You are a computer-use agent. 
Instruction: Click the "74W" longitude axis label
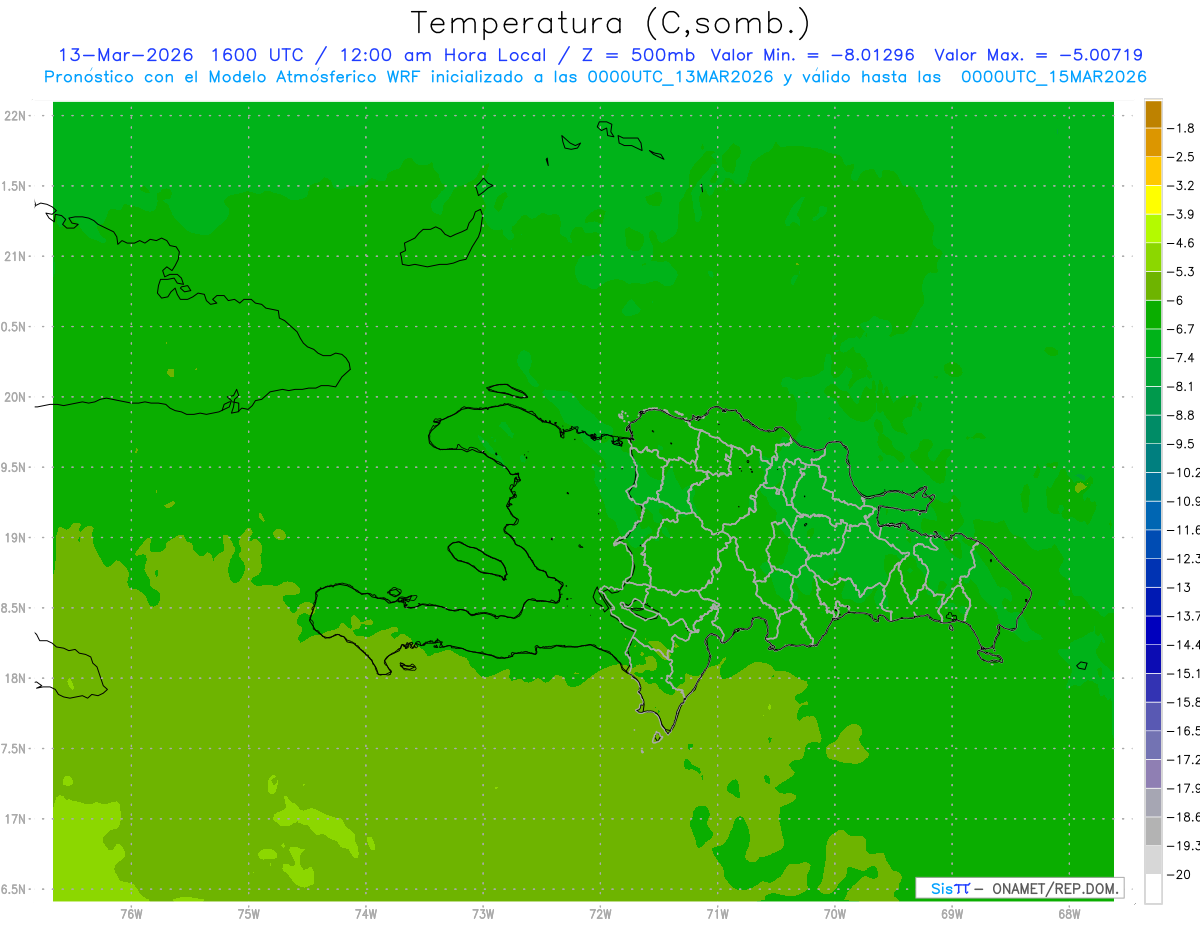coord(366,912)
